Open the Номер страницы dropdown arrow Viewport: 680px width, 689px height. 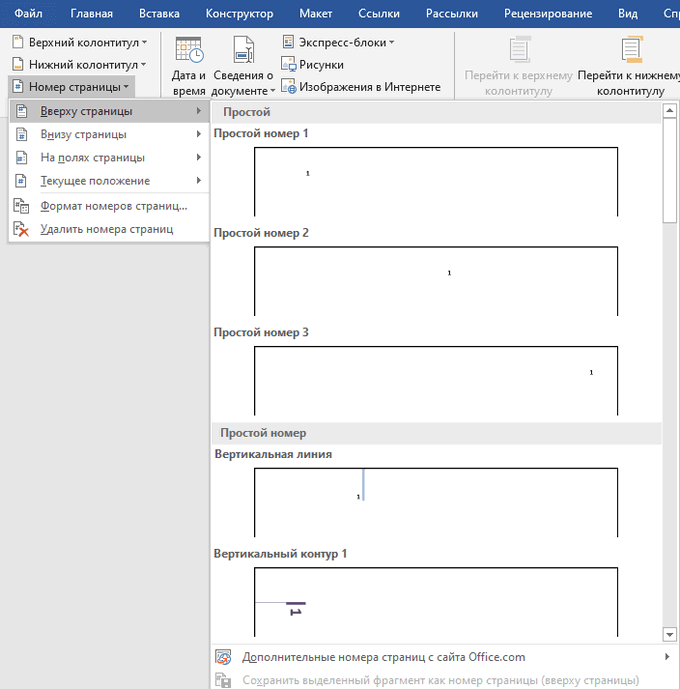coord(126,87)
